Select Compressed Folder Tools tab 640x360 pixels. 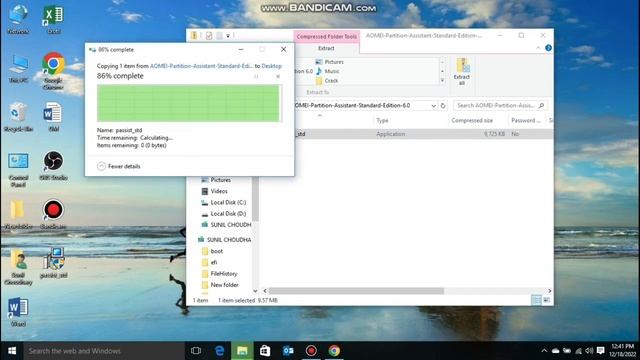pos(327,36)
